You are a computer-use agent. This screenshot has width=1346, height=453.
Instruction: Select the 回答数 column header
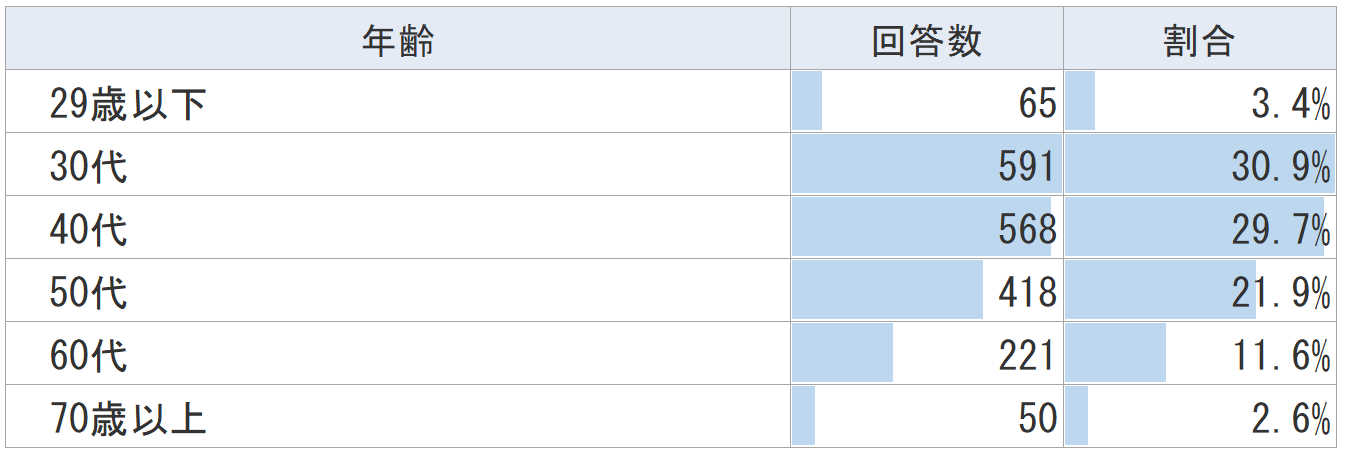coord(926,42)
